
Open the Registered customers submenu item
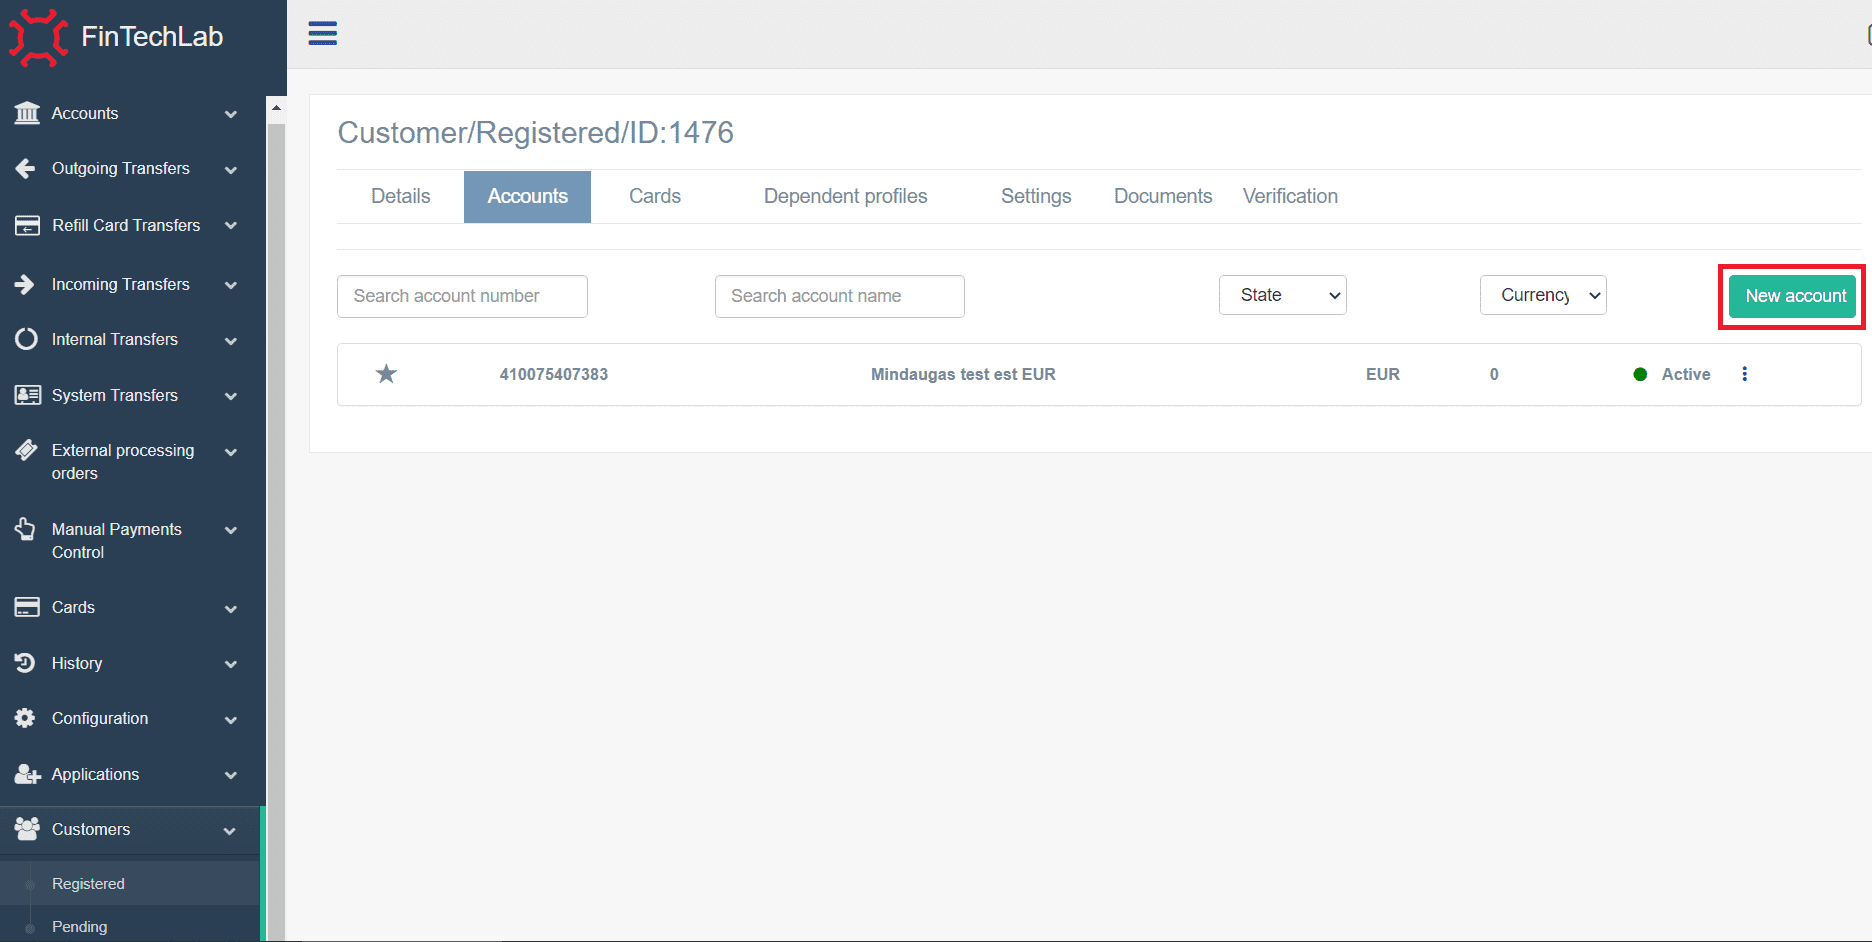coord(88,884)
